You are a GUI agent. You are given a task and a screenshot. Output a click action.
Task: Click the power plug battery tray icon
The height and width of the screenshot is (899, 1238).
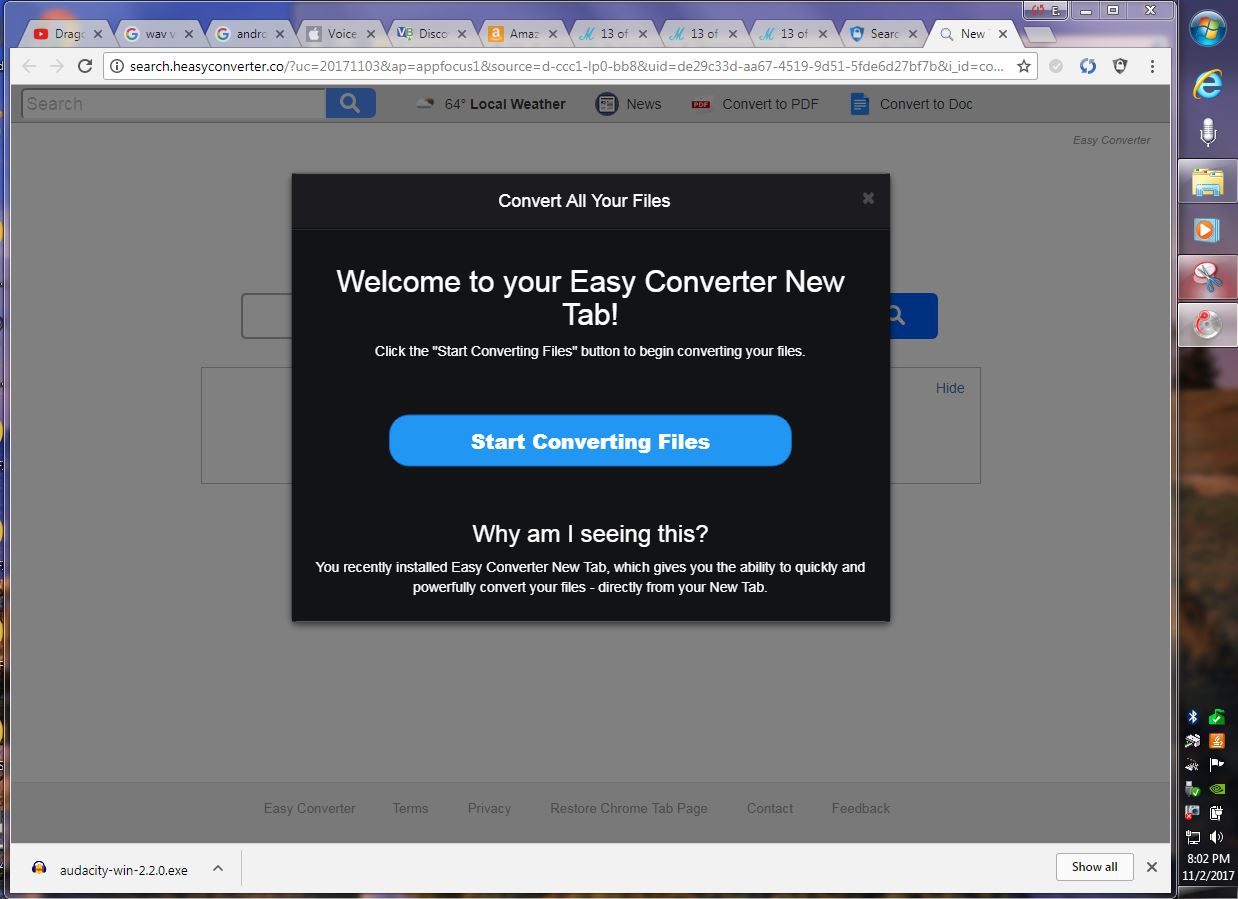click(1217, 813)
